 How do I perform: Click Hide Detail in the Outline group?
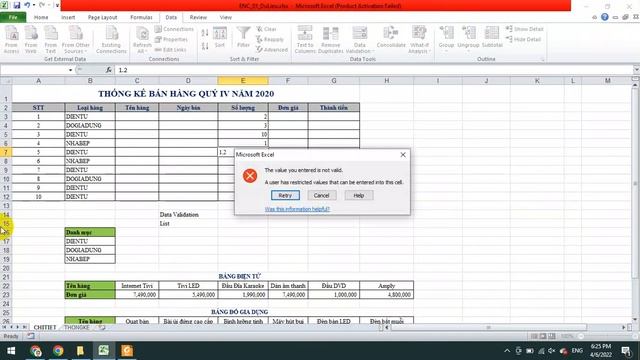coord(523,39)
